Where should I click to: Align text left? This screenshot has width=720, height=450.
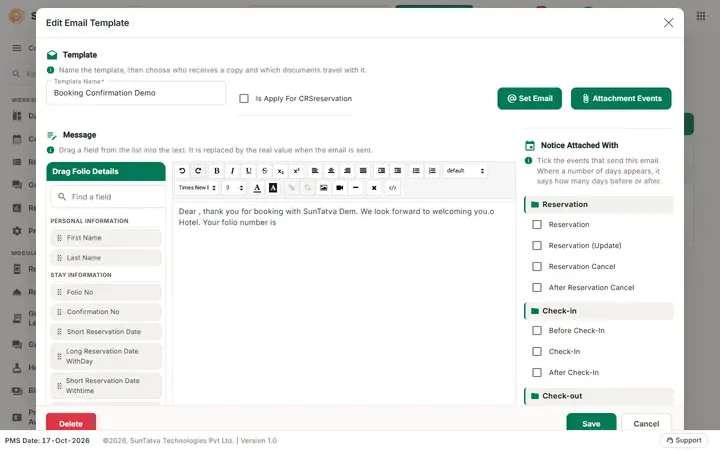point(315,171)
